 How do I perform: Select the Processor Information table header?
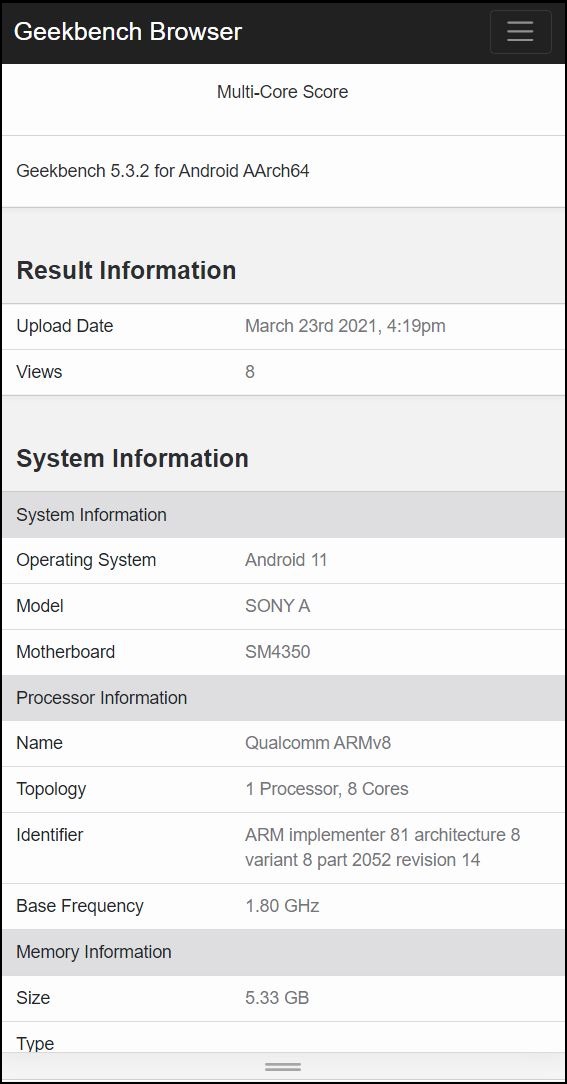coord(284,698)
